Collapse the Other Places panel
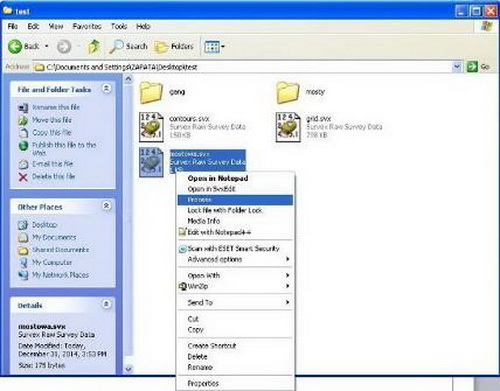 tap(106, 206)
